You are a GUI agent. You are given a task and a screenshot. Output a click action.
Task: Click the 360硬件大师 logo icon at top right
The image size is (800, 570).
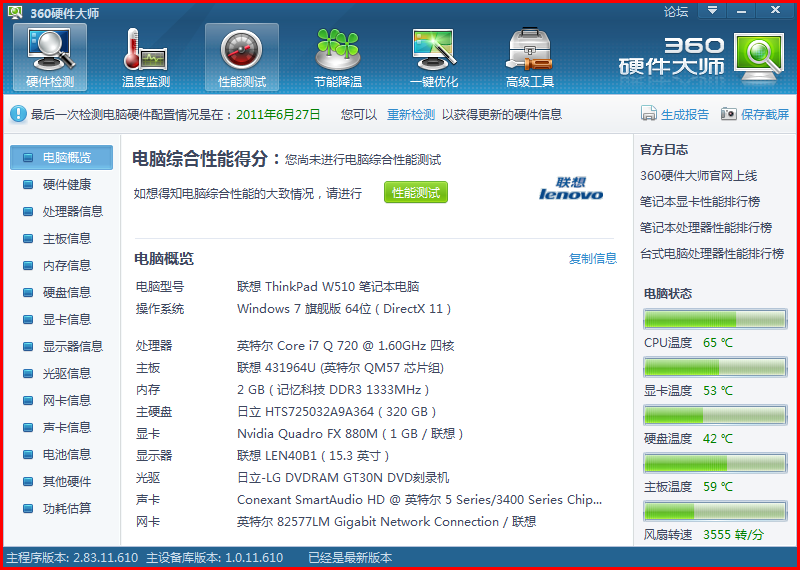click(759, 58)
